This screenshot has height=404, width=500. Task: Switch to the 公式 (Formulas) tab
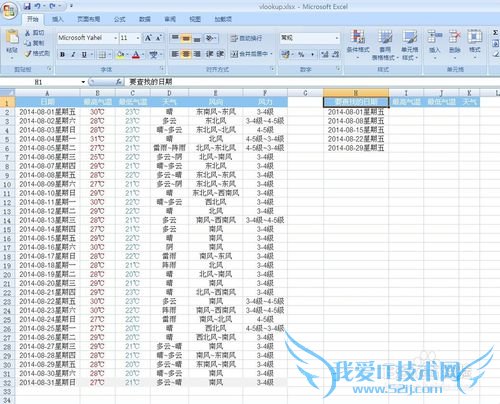(119, 19)
